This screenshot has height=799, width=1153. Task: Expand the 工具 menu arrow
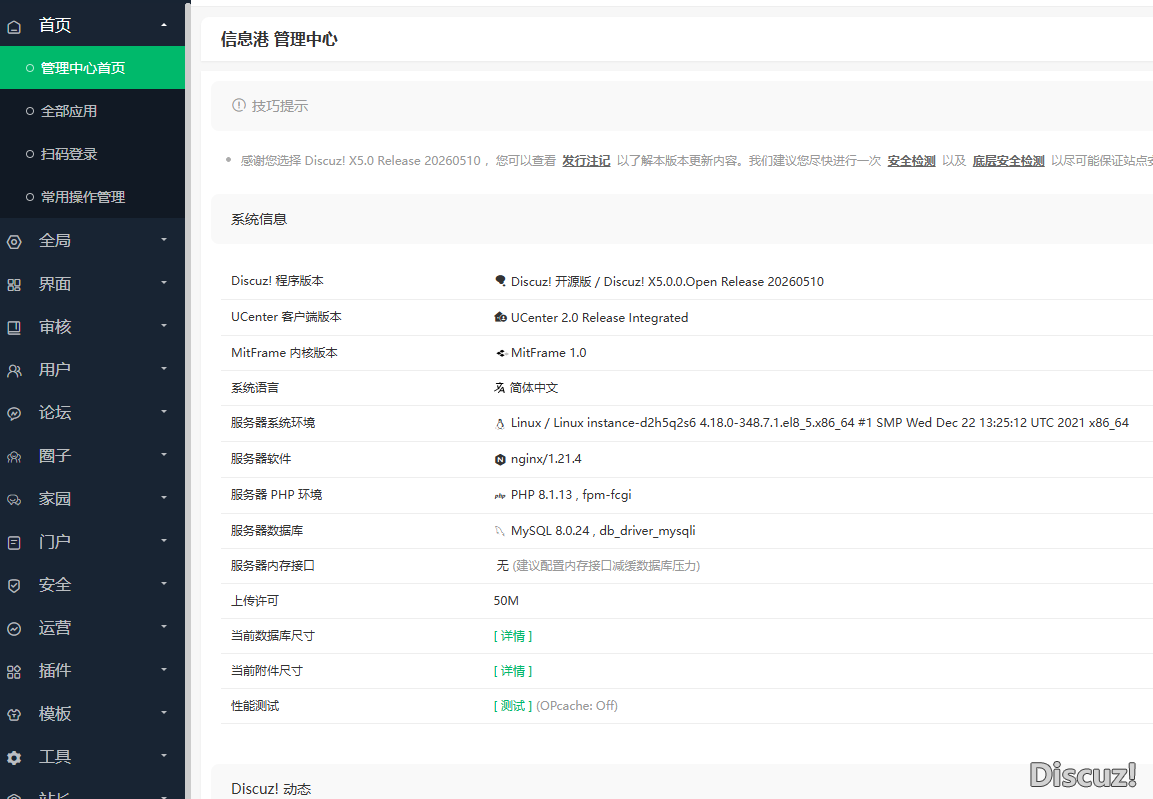tap(164, 756)
